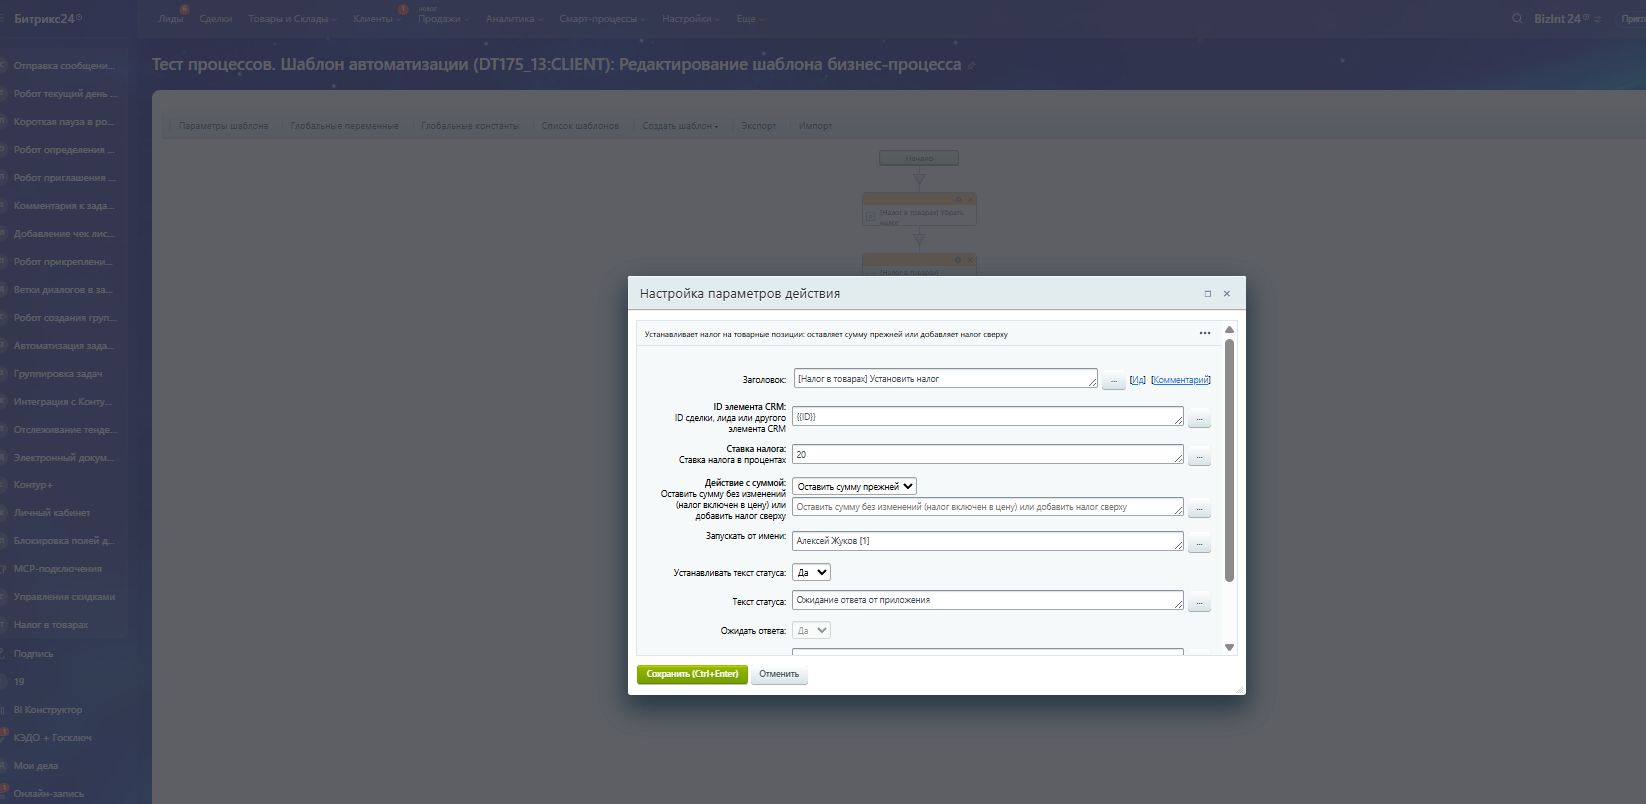Click the search magnifier in top bar

click(1517, 19)
